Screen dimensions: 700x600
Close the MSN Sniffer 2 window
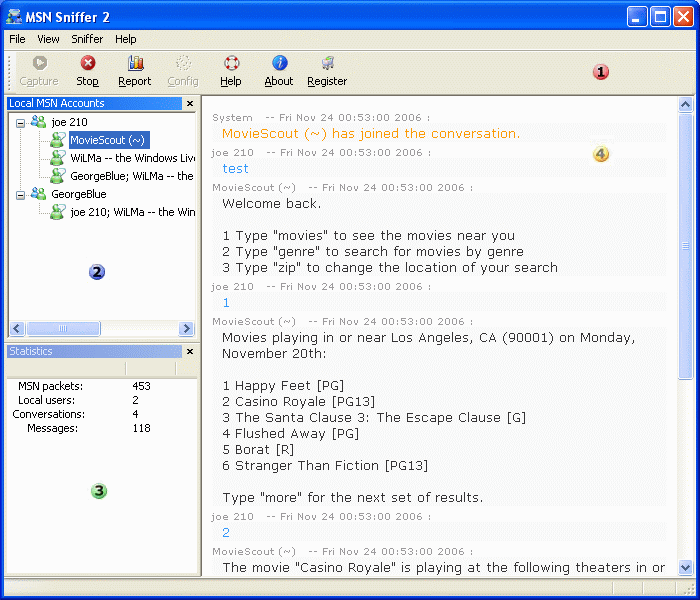pos(684,17)
